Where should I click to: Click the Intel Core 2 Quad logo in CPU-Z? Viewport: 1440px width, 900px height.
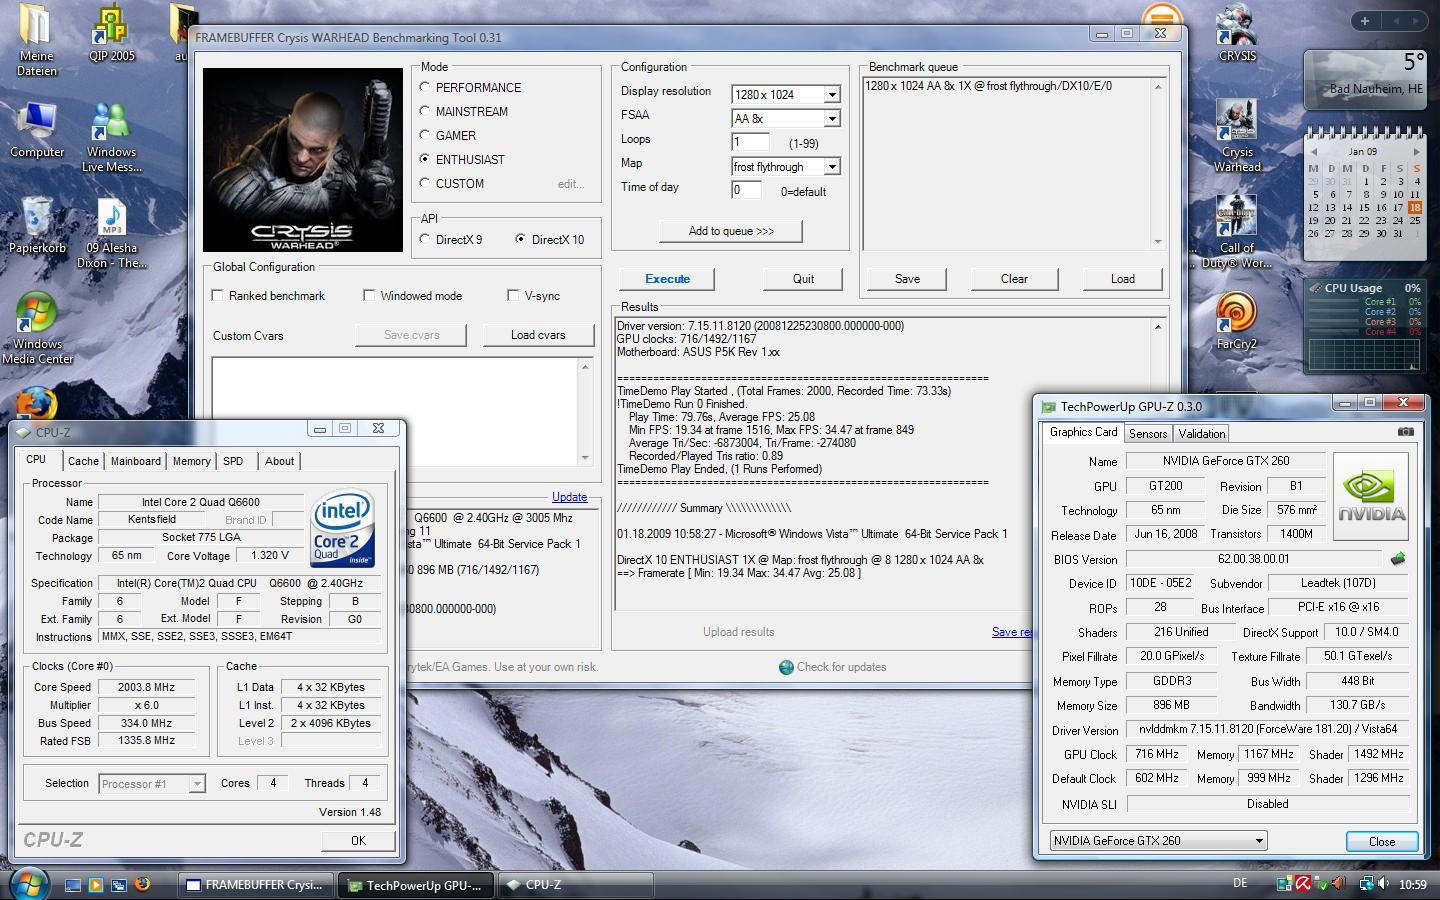click(x=343, y=527)
